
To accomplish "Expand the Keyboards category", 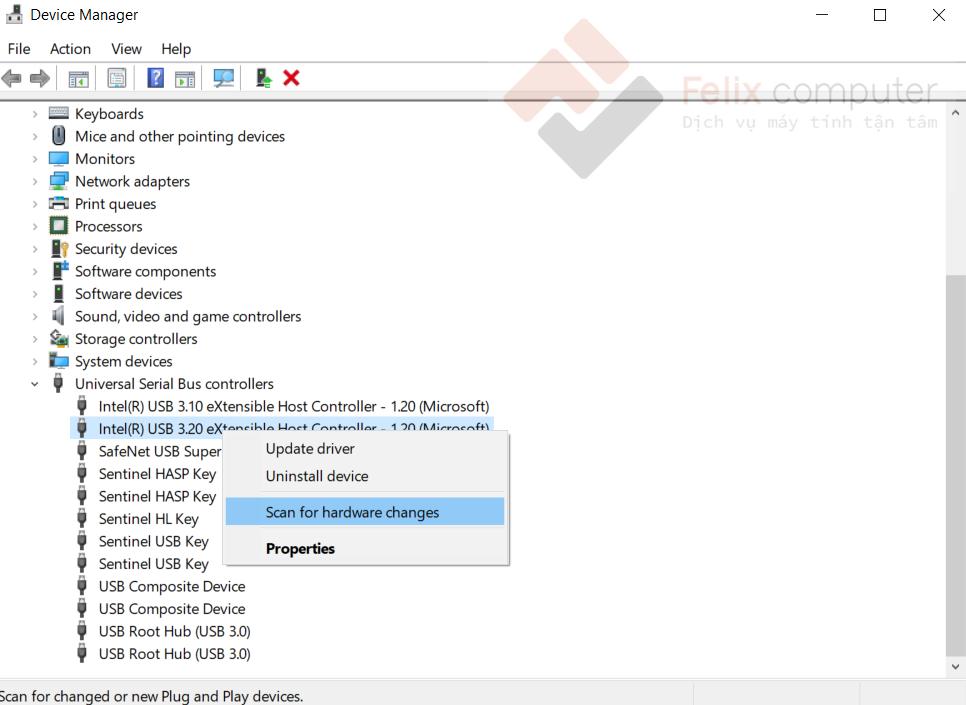I will (35, 114).
